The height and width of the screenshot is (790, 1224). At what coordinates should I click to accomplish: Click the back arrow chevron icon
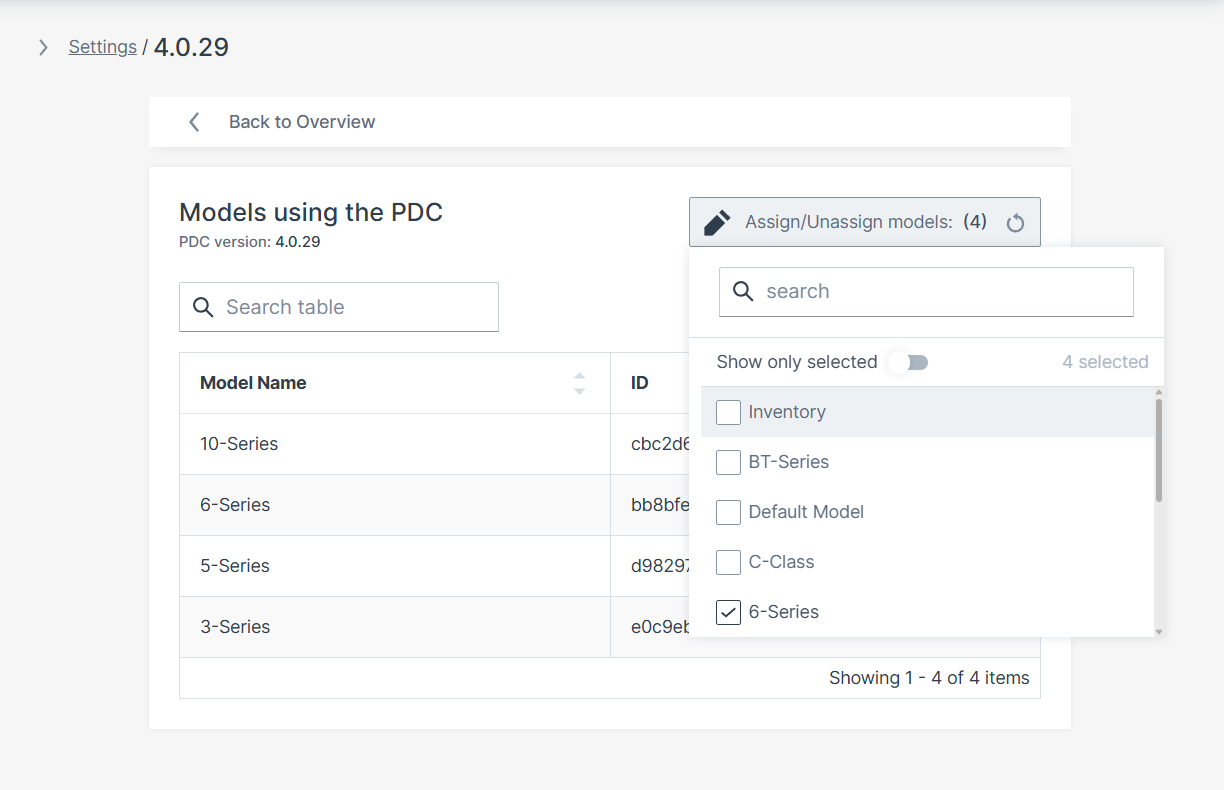point(194,122)
